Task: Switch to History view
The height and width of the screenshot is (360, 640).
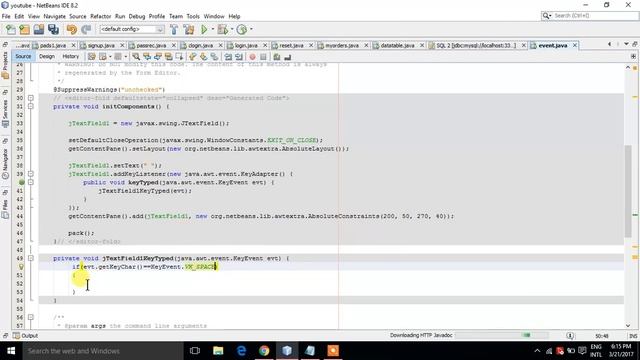Action: coord(71,57)
